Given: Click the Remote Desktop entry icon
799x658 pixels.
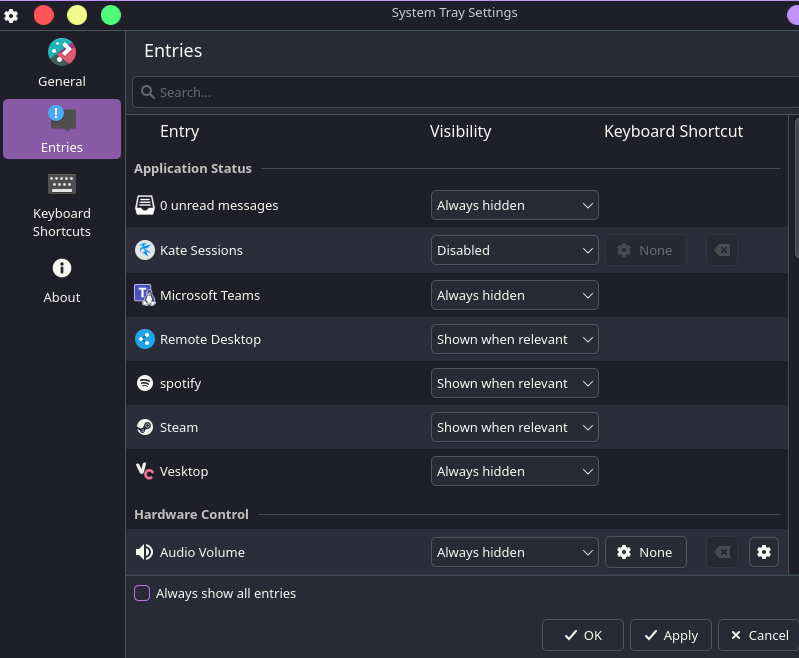Looking at the screenshot, I should [x=144, y=339].
